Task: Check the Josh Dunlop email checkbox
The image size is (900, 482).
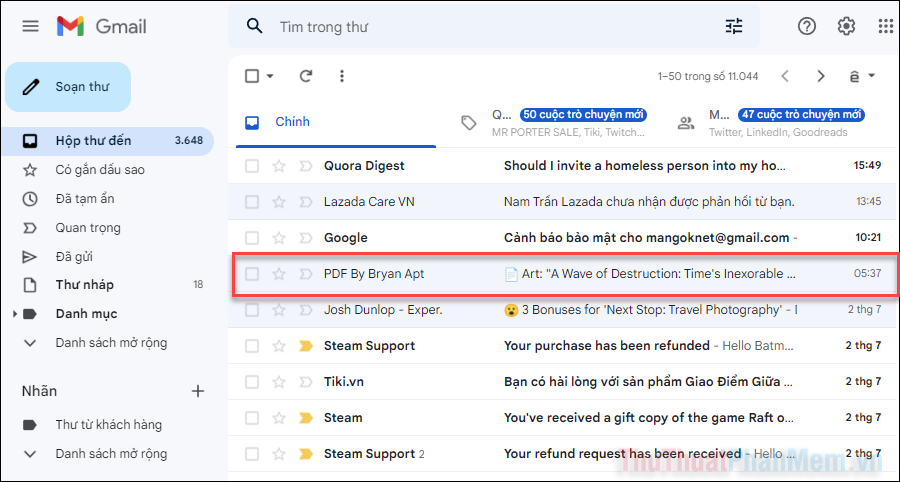Action: pyautogui.click(x=252, y=310)
